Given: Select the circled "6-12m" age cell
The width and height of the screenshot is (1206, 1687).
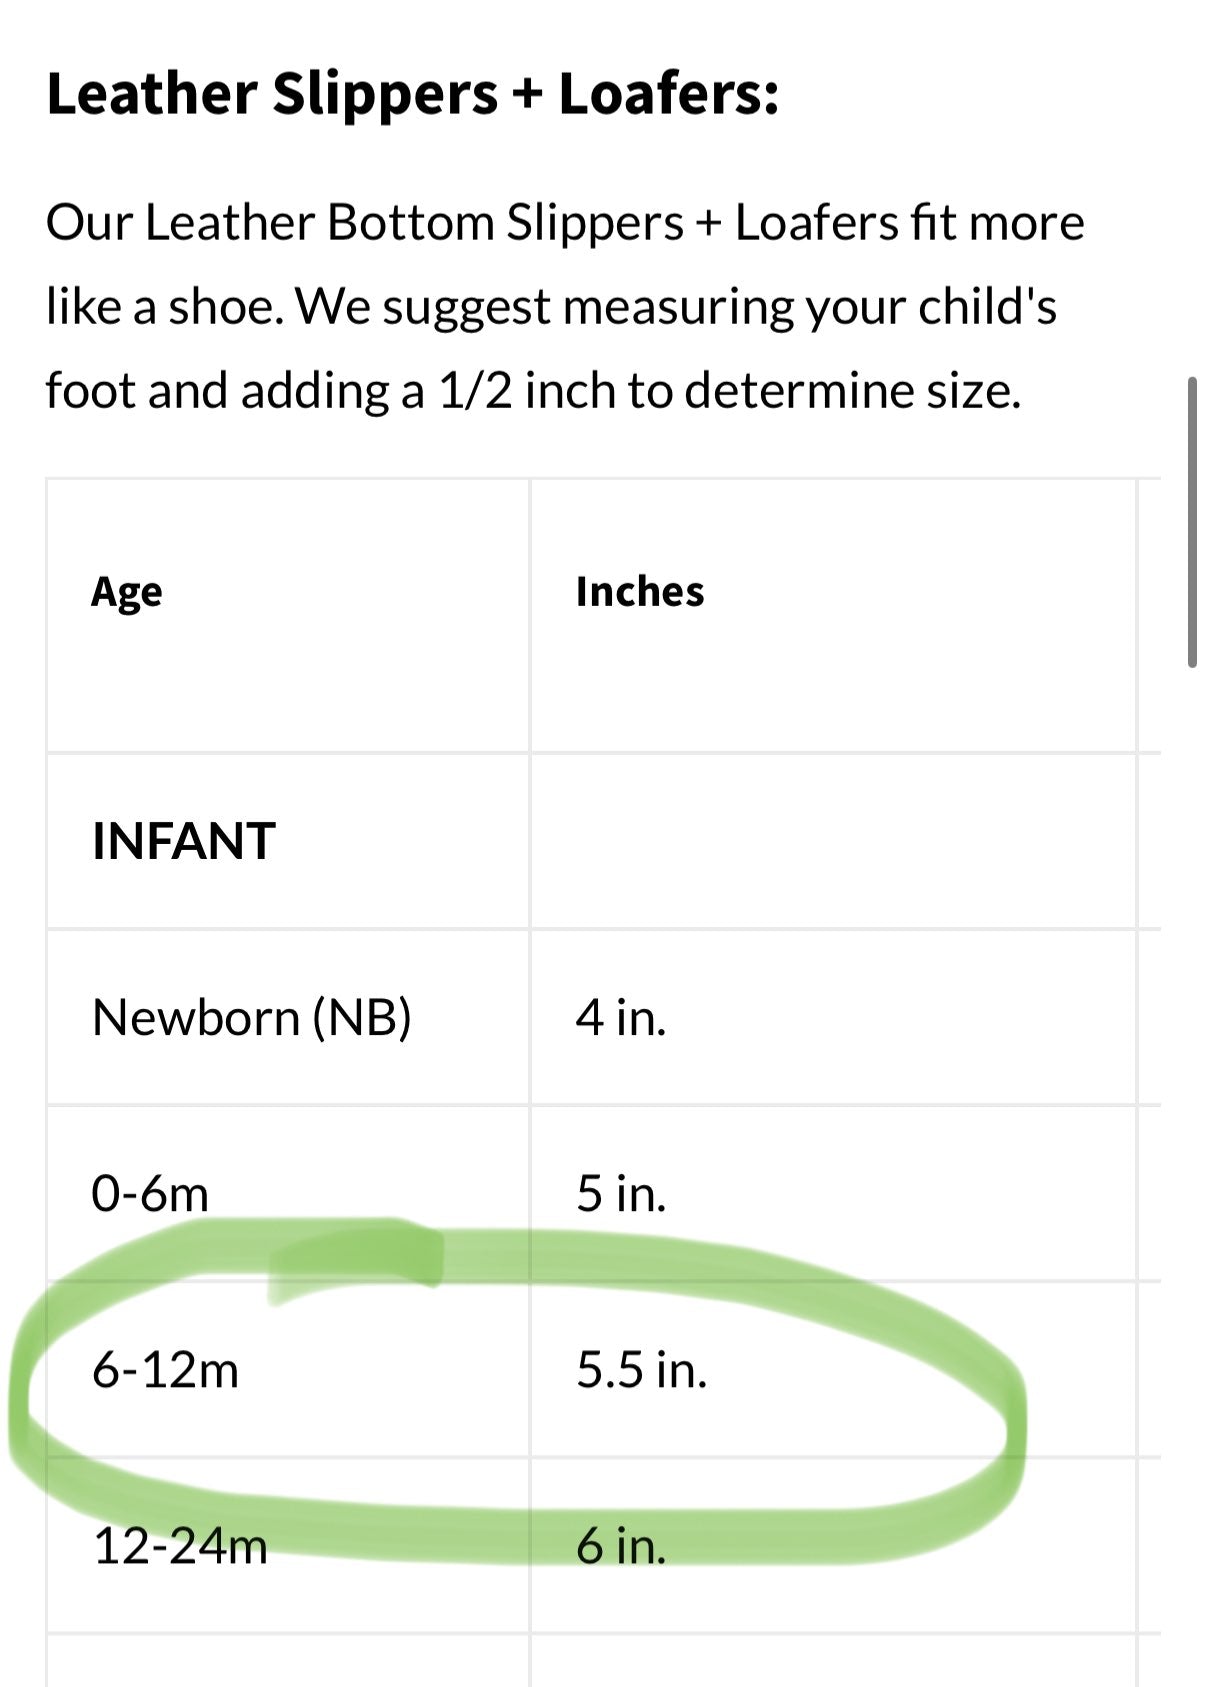Looking at the screenshot, I should [165, 1369].
